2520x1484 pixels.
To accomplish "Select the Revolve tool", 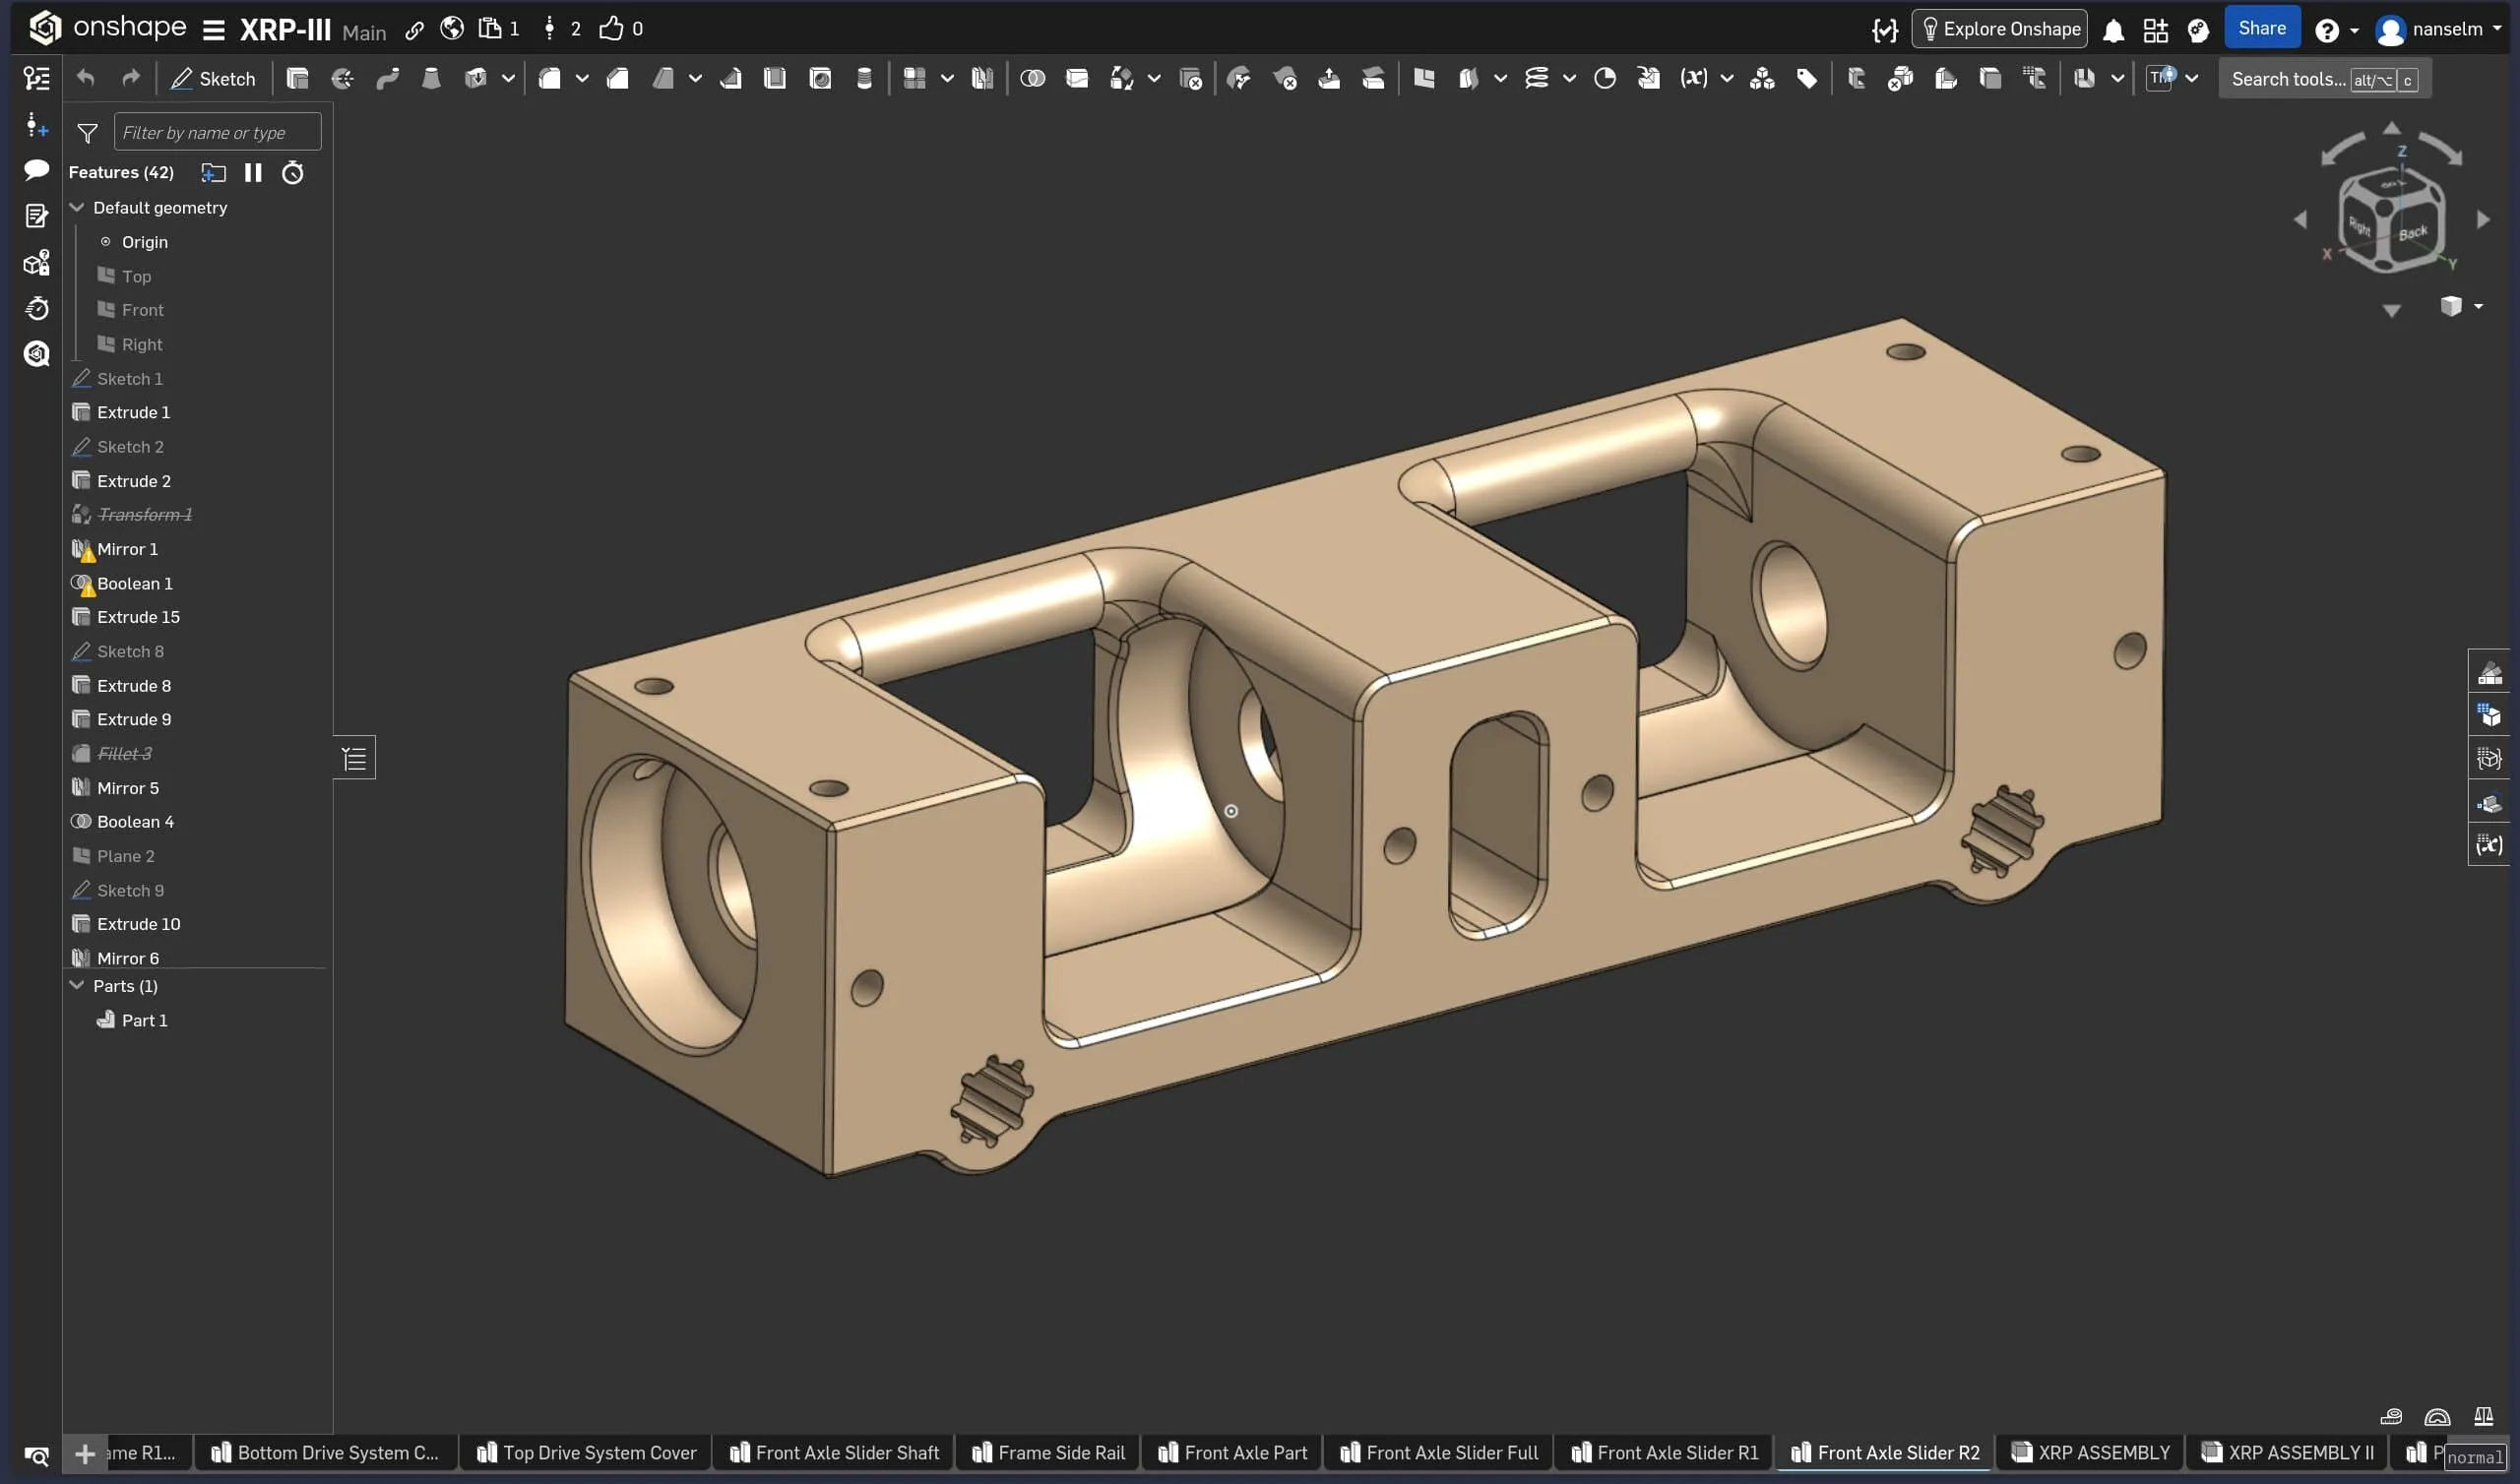I will 342,79.
